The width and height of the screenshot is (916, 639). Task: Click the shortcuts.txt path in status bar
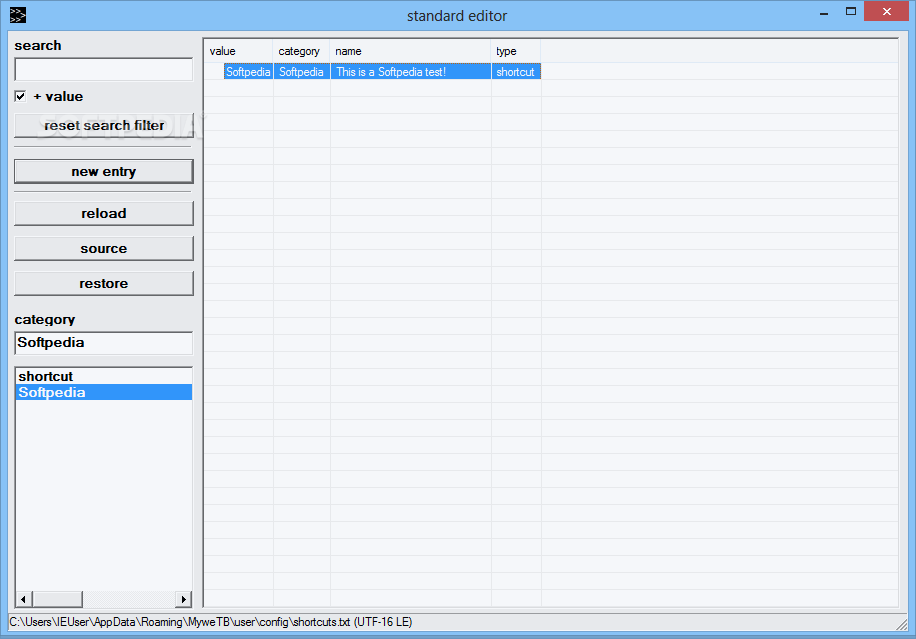(x=211, y=623)
